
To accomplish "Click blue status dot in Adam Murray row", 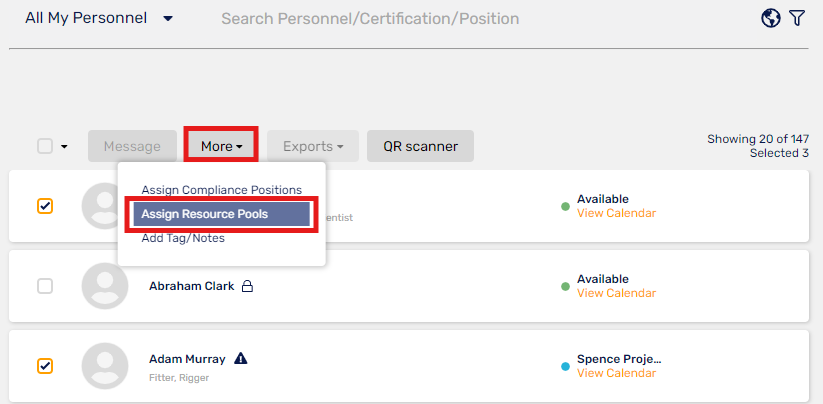I will [565, 367].
